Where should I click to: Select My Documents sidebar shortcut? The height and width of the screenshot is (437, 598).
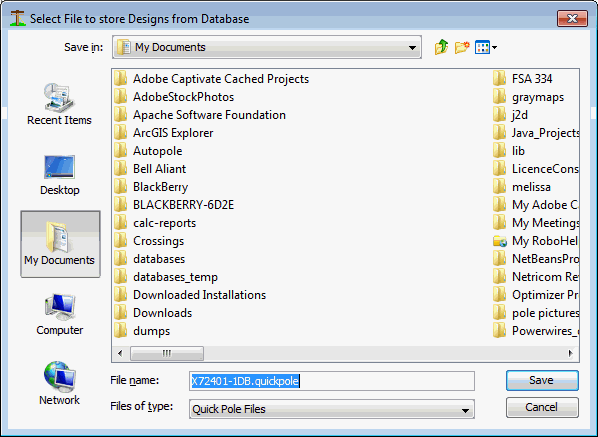tap(60, 244)
